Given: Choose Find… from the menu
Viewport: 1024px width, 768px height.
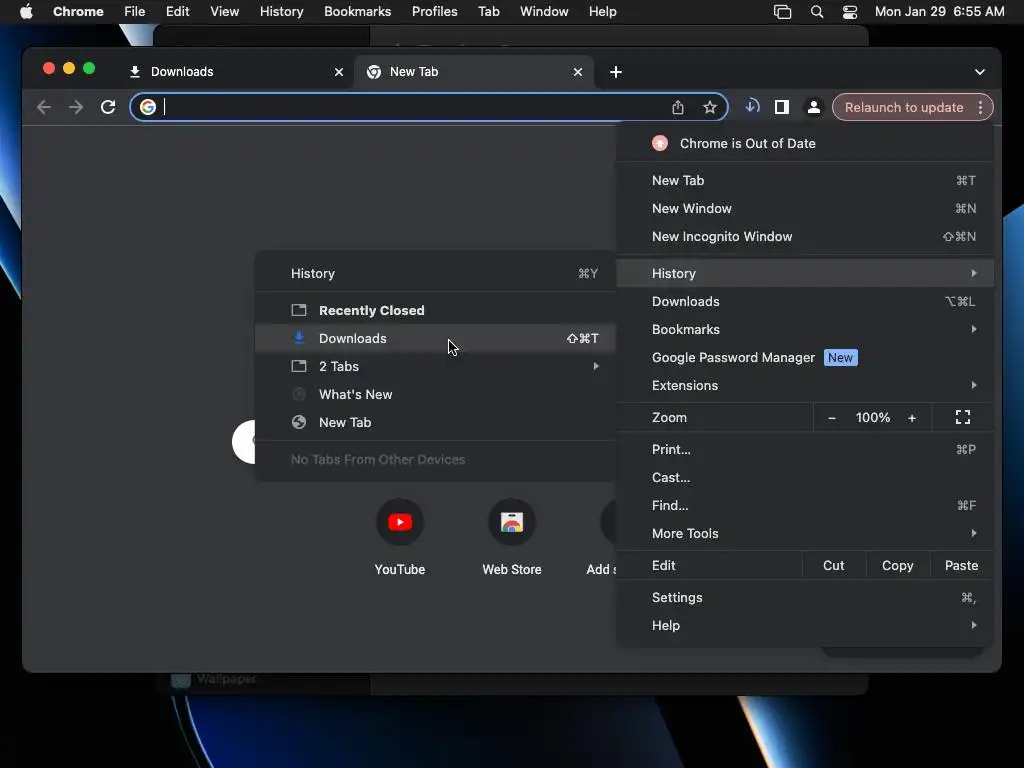Looking at the screenshot, I should point(805,505).
